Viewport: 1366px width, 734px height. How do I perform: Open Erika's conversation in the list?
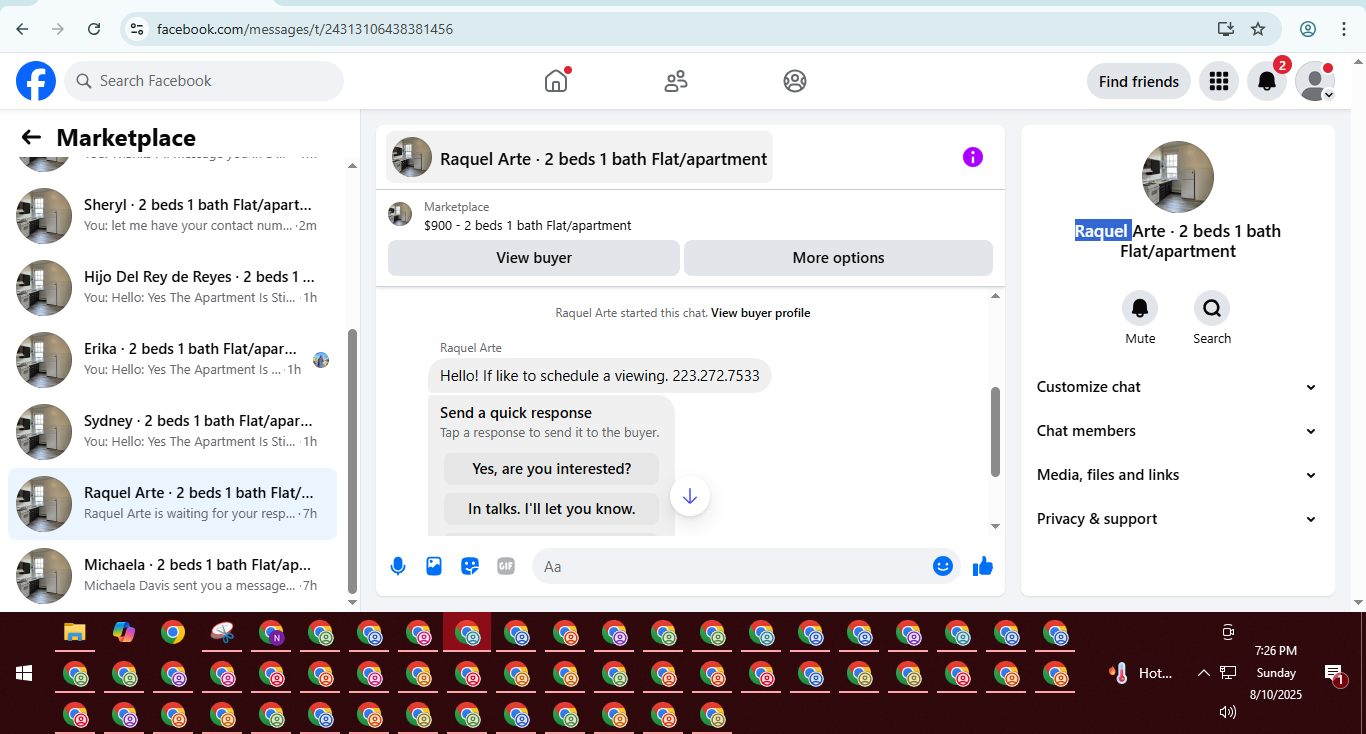(x=172, y=360)
